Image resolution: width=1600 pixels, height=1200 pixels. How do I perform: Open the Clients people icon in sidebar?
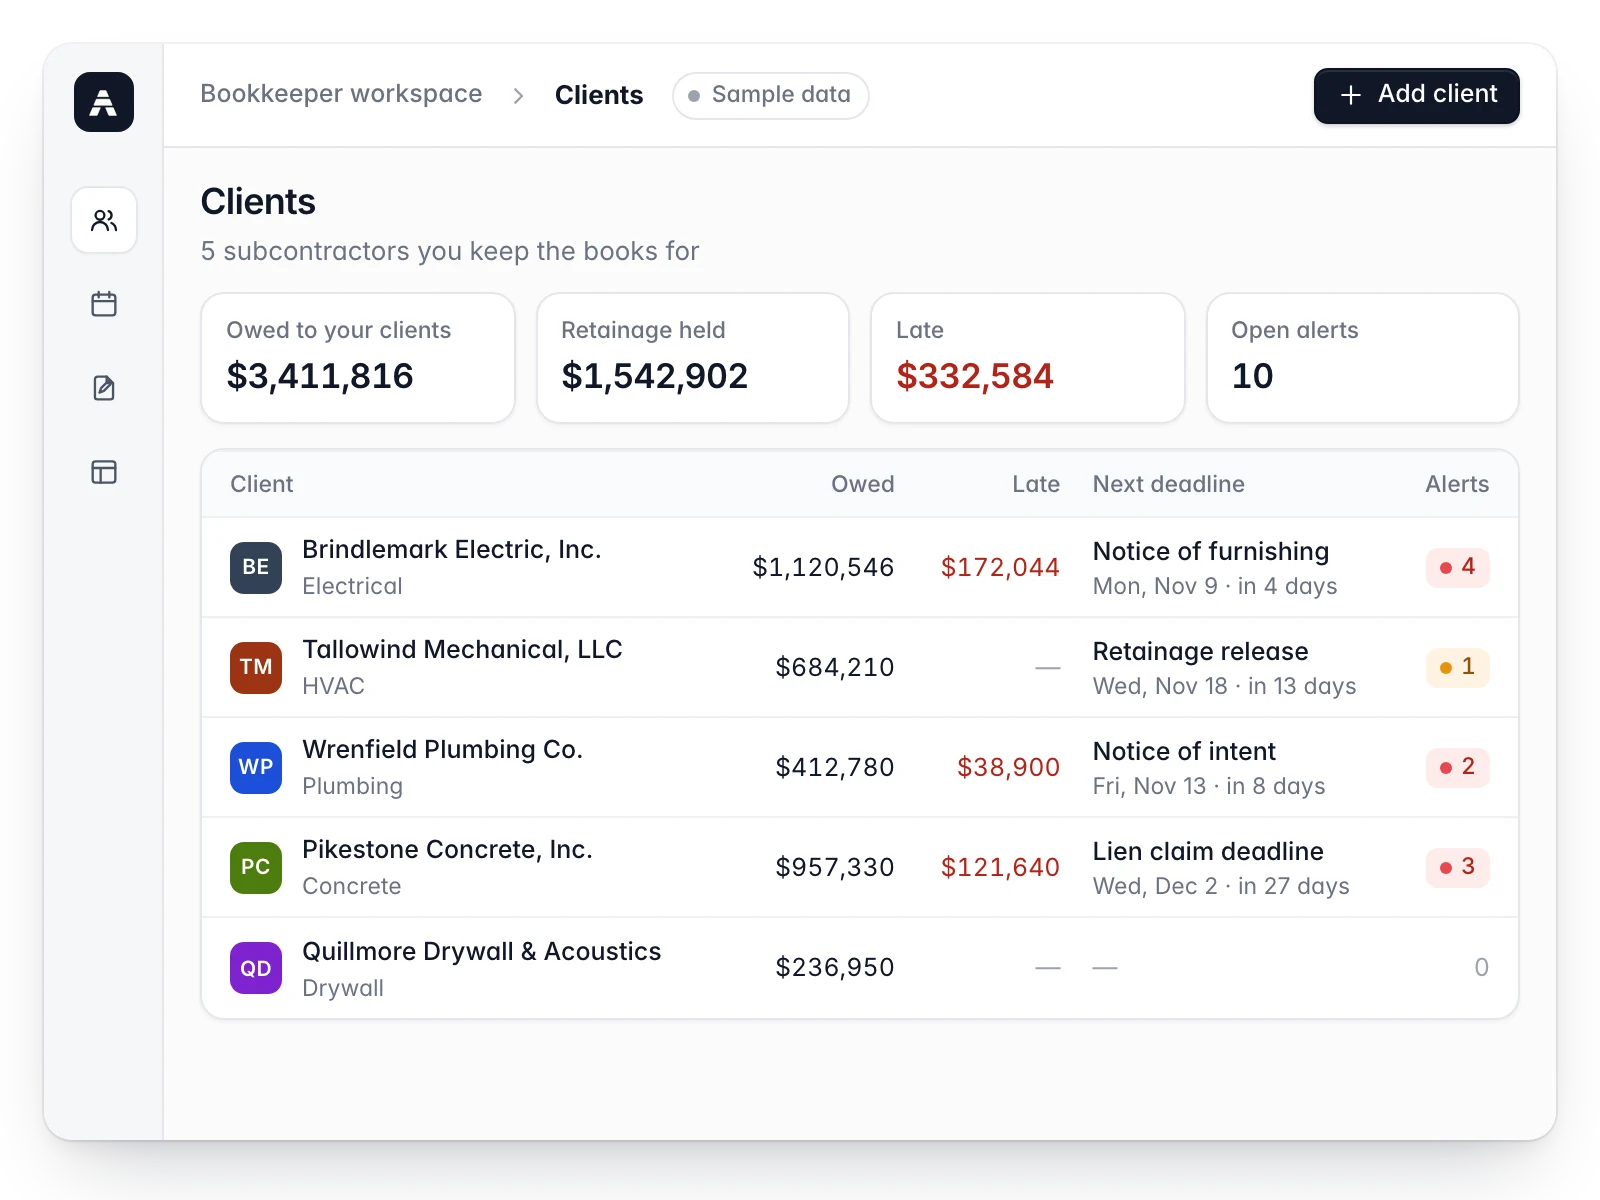[x=104, y=220]
